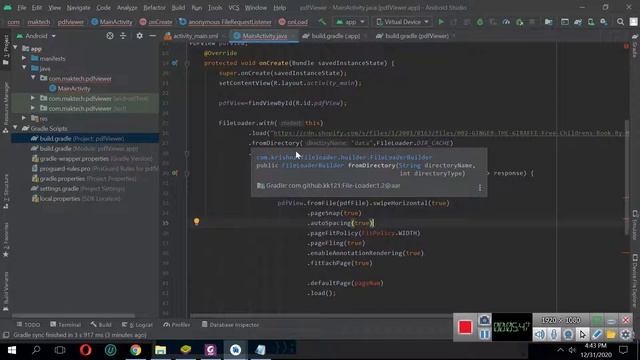Open the File menu
640x360 pixels.
coord(22,8)
